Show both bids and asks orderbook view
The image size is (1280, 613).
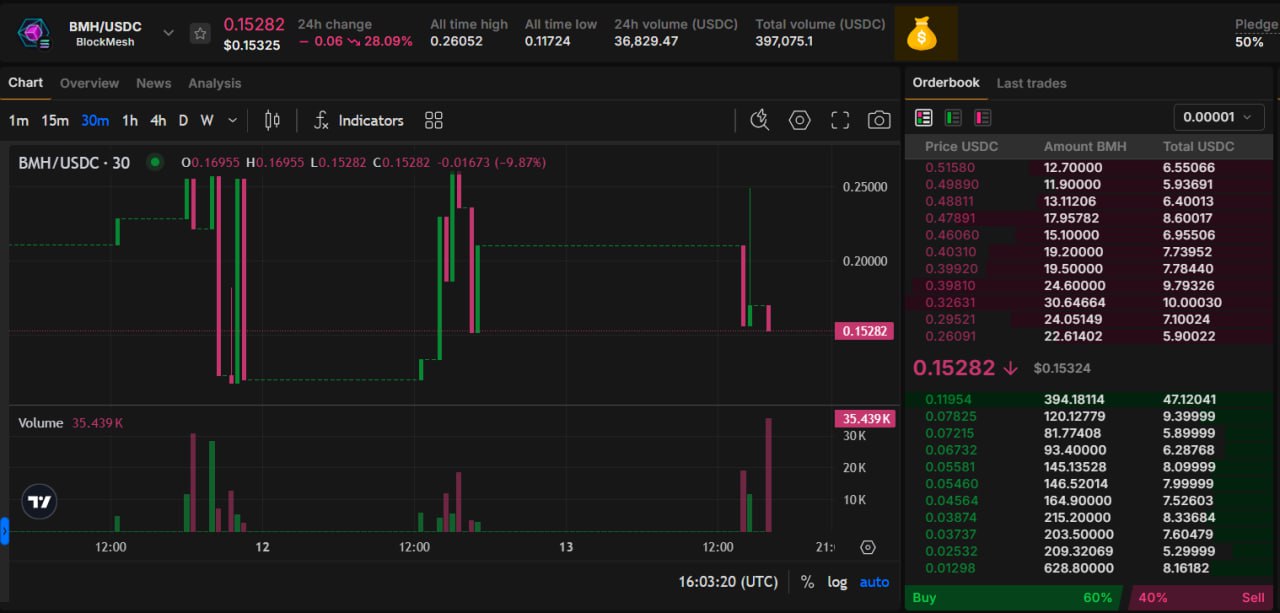click(924, 117)
